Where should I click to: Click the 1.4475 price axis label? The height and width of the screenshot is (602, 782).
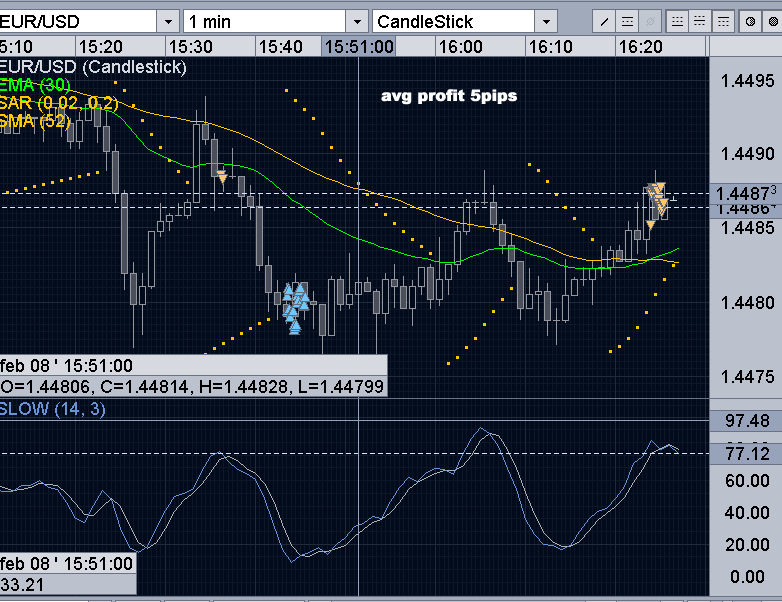pos(748,377)
